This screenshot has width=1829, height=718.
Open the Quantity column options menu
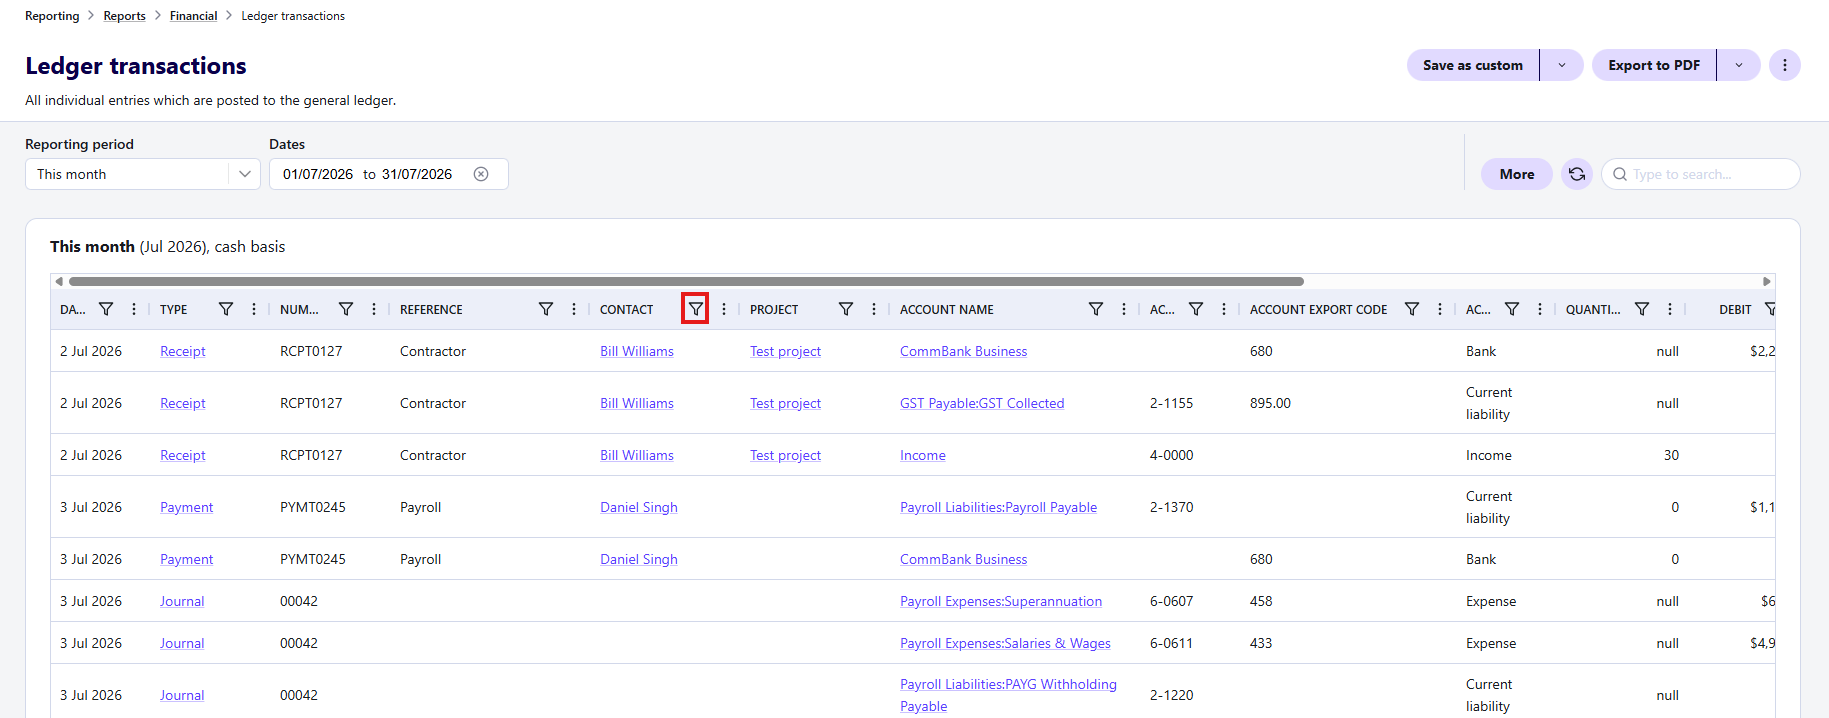click(x=1670, y=309)
